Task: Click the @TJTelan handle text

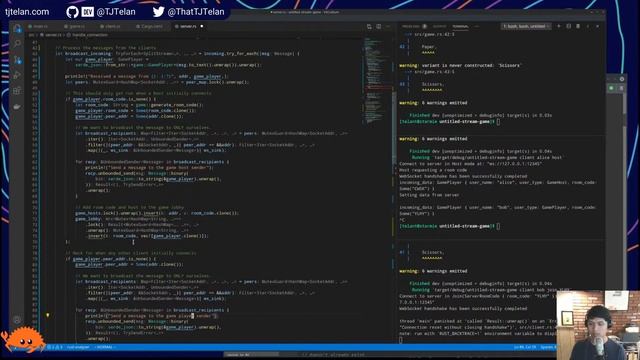Action: point(116,12)
